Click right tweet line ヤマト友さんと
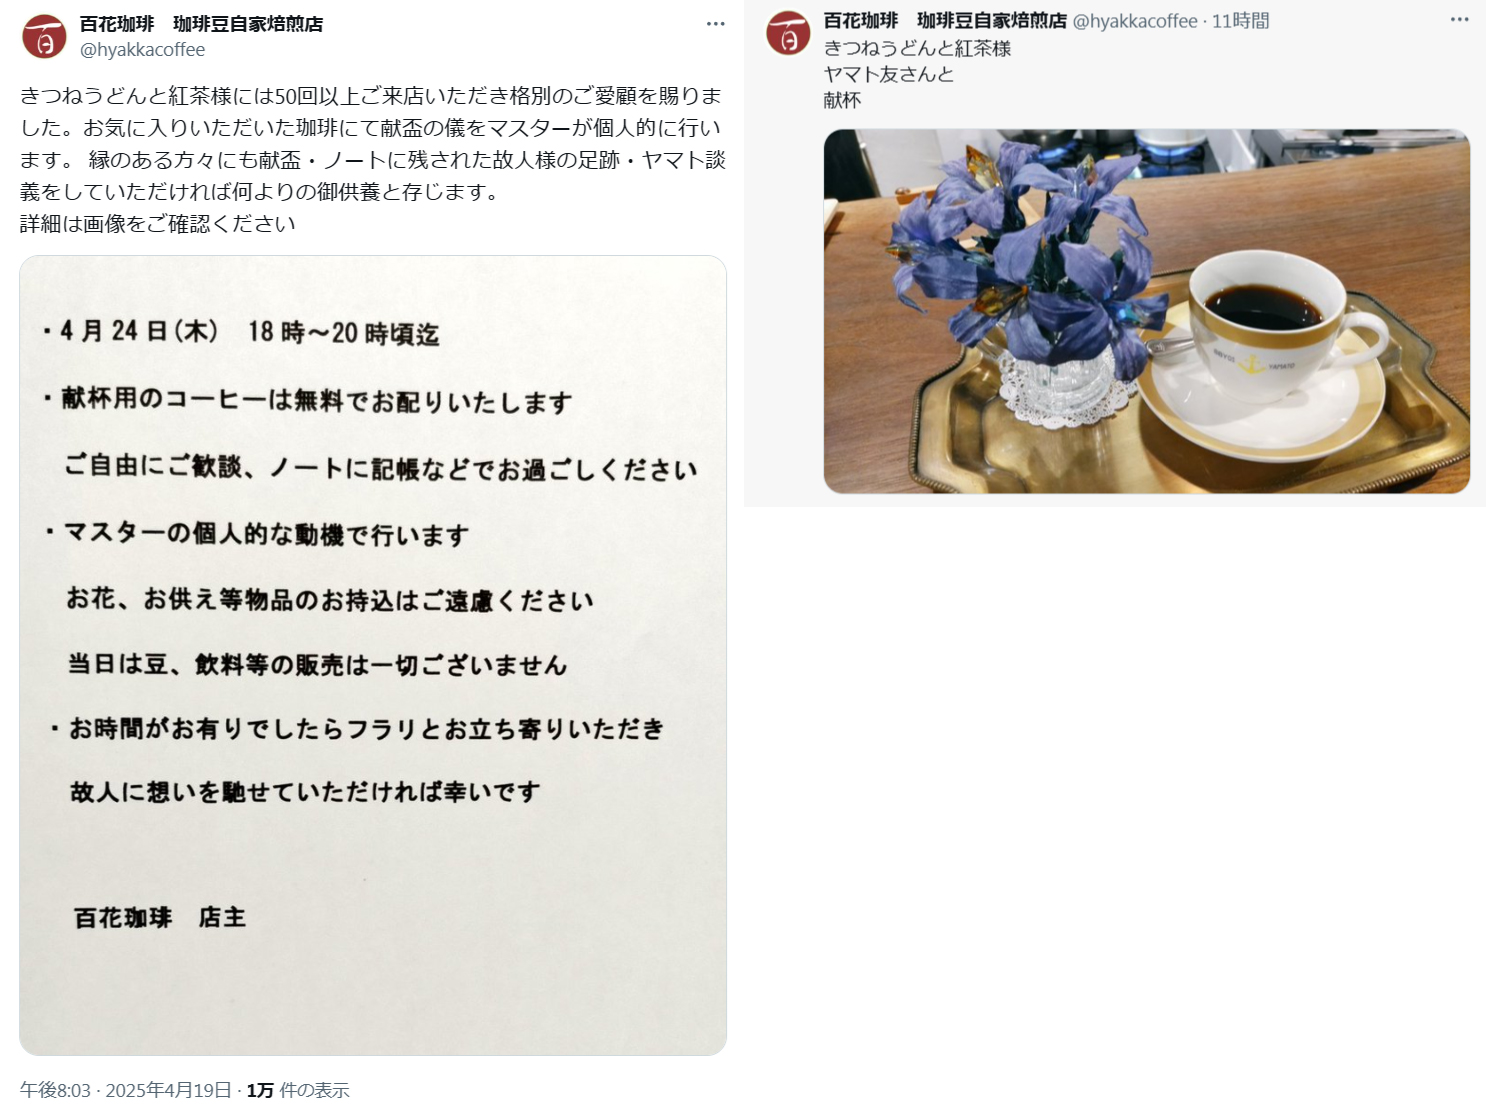This screenshot has height=1106, width=1486. coord(889,74)
